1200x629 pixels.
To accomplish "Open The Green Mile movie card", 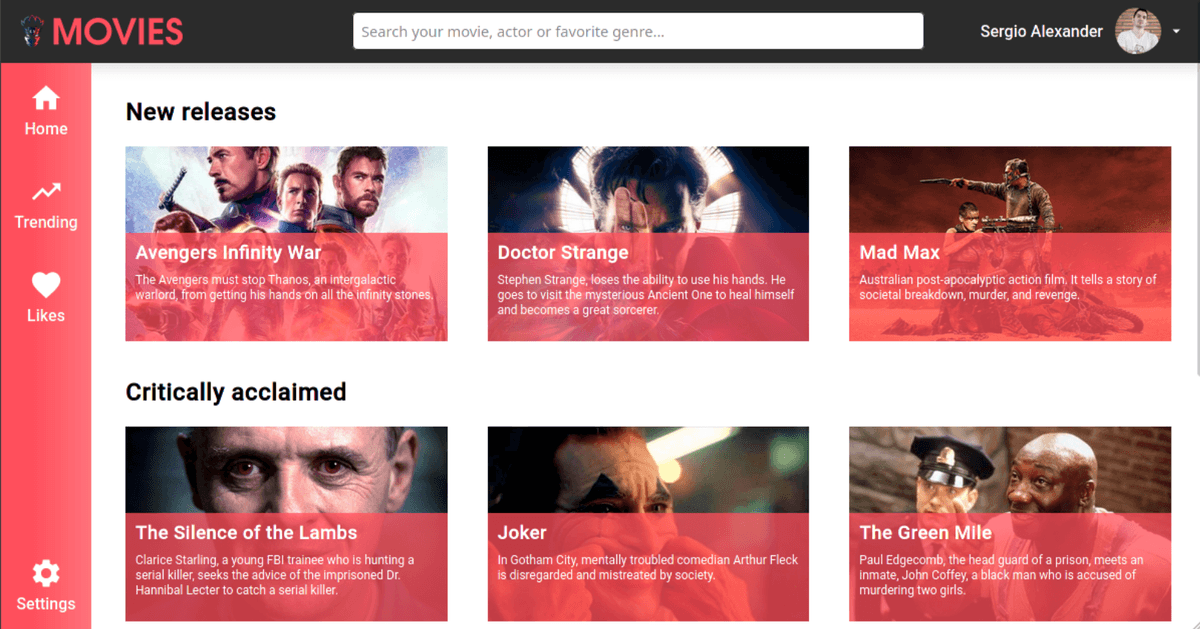I will [1009, 523].
